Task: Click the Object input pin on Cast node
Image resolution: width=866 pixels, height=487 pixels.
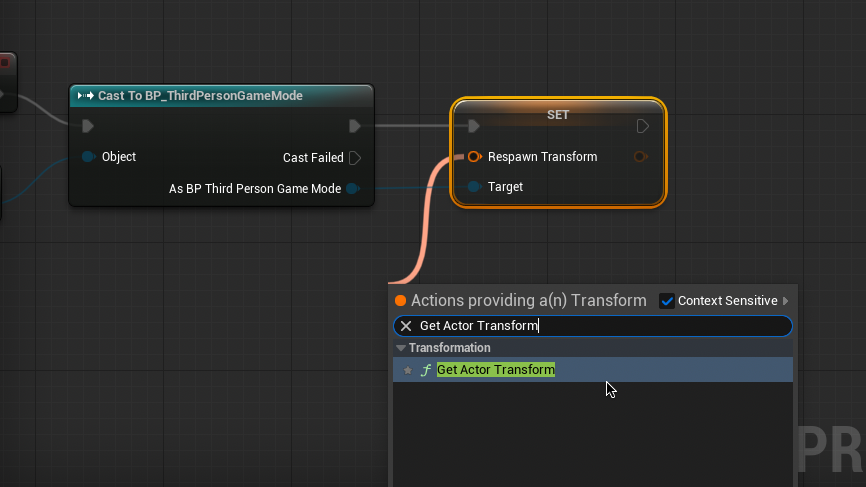Action: [x=89, y=157]
